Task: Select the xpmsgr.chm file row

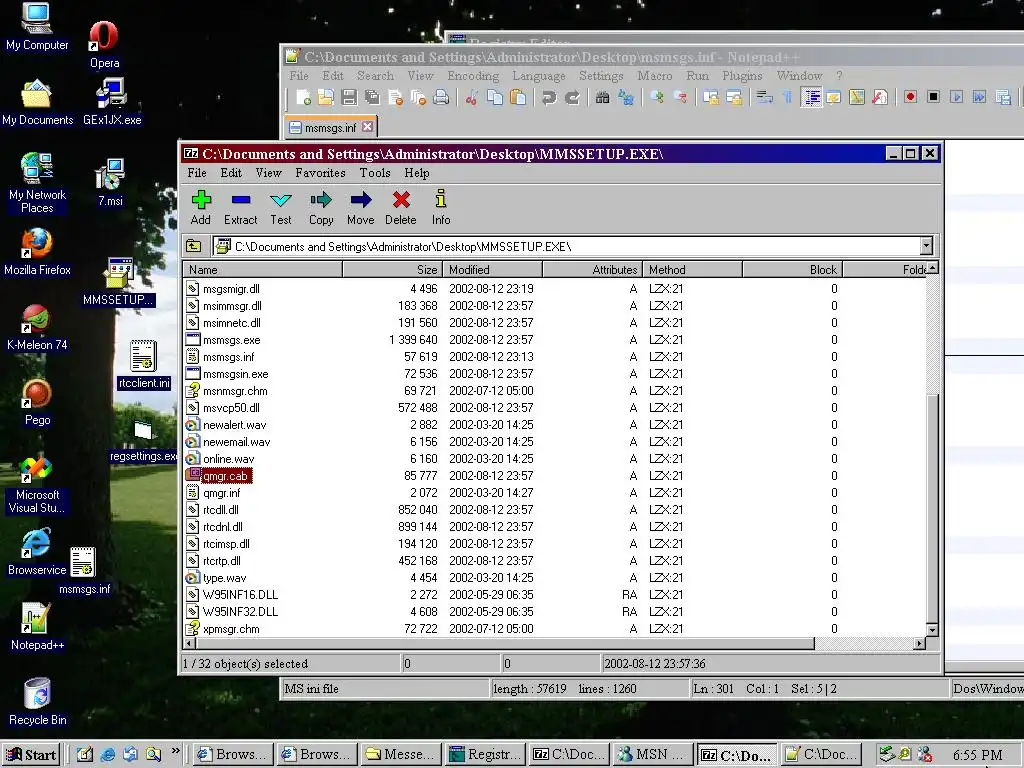Action: pyautogui.click(x=555, y=629)
